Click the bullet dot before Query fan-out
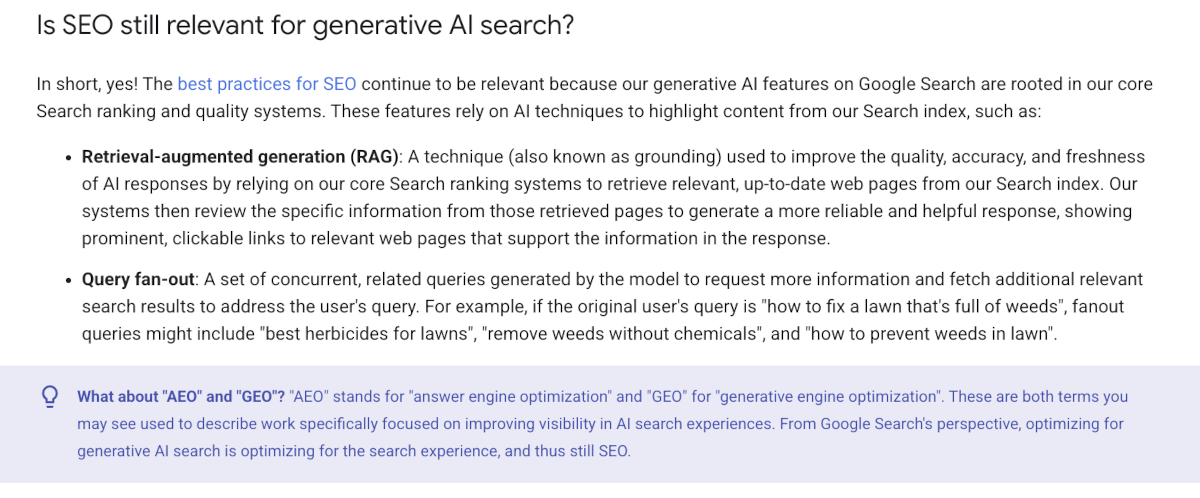This screenshot has height=498, width=1200. click(69, 280)
